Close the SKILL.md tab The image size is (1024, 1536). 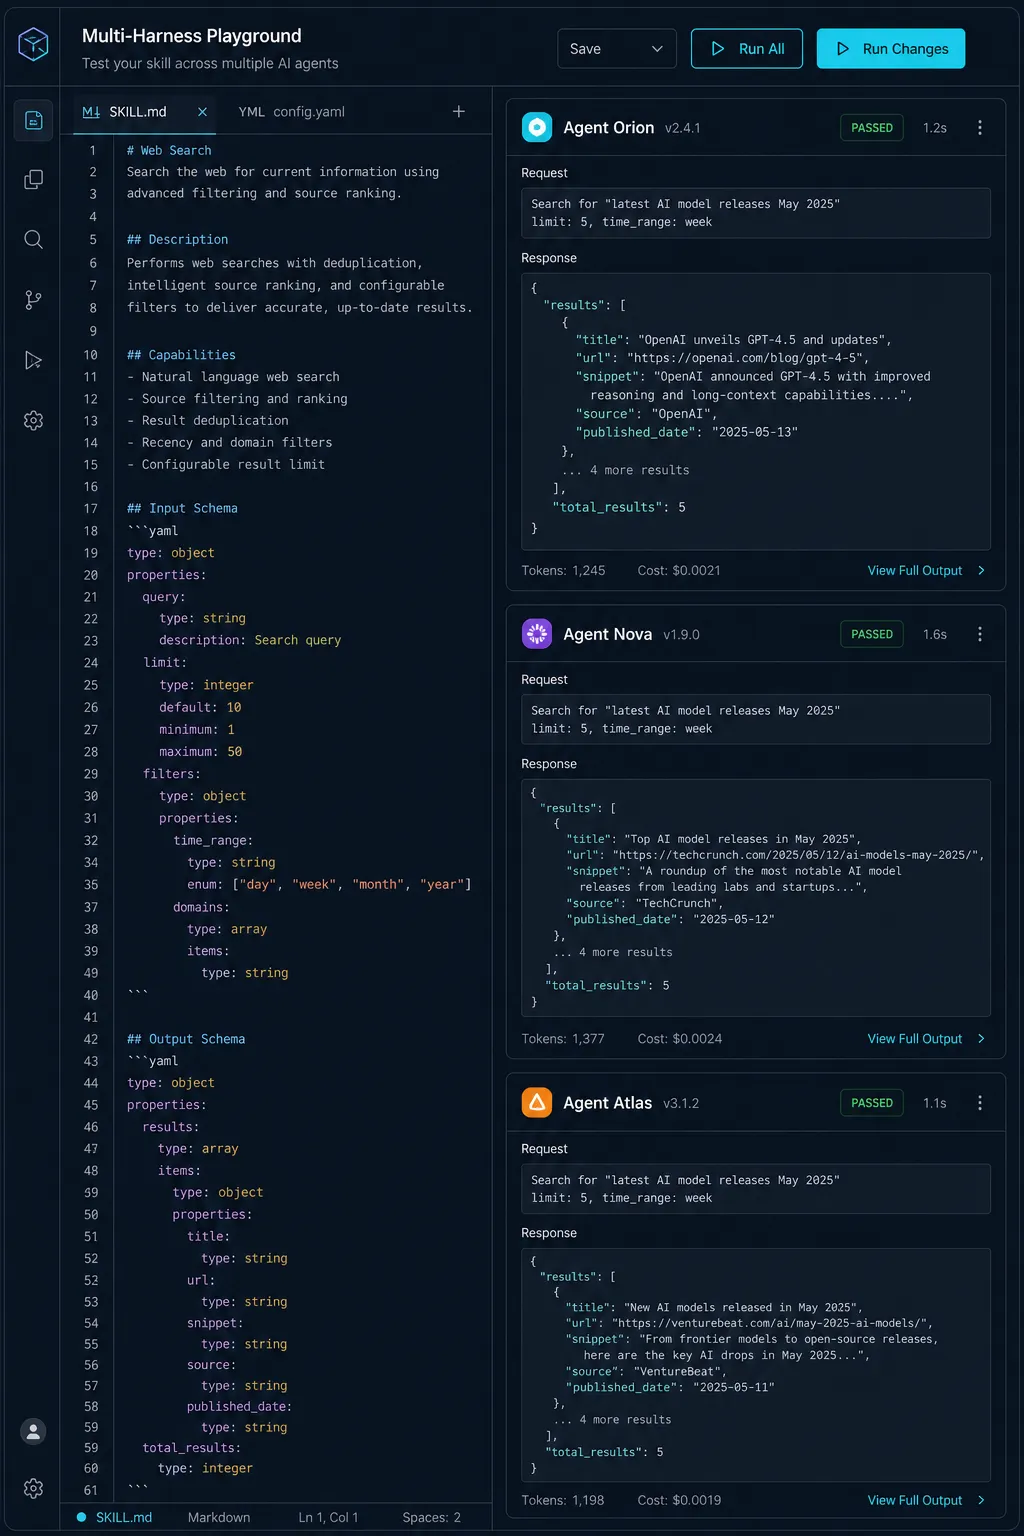pyautogui.click(x=202, y=112)
